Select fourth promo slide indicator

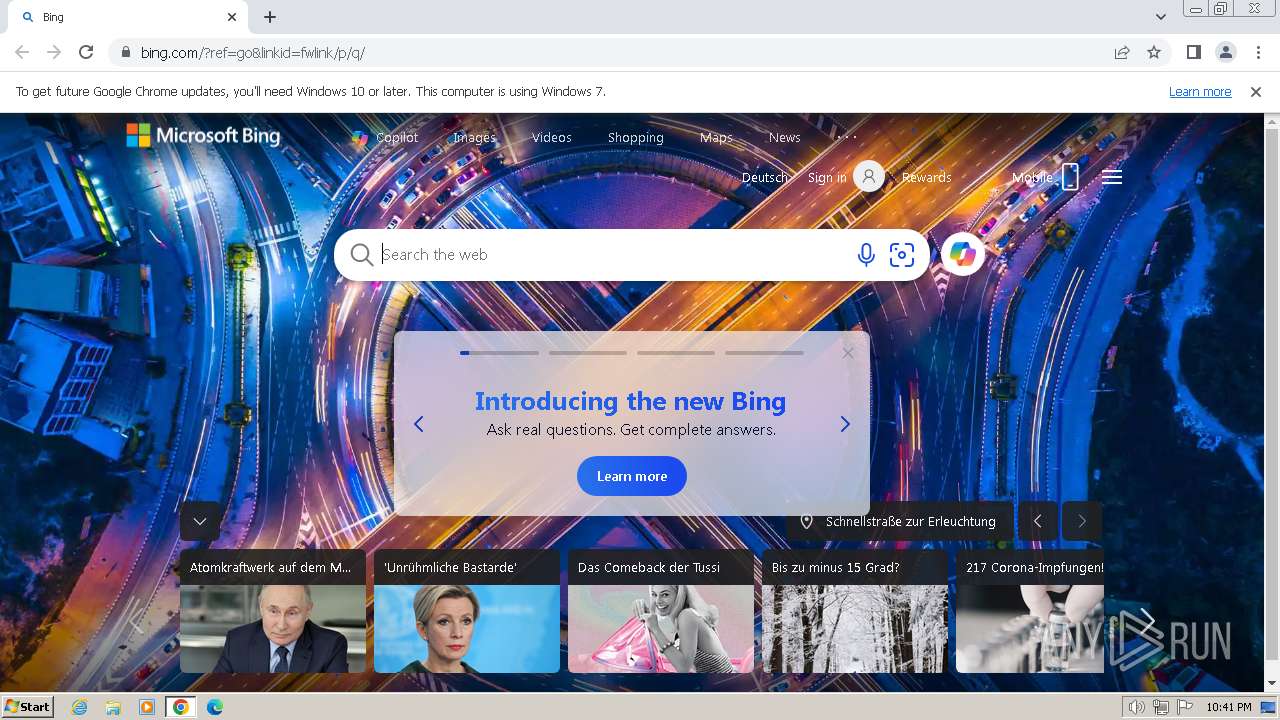click(764, 353)
